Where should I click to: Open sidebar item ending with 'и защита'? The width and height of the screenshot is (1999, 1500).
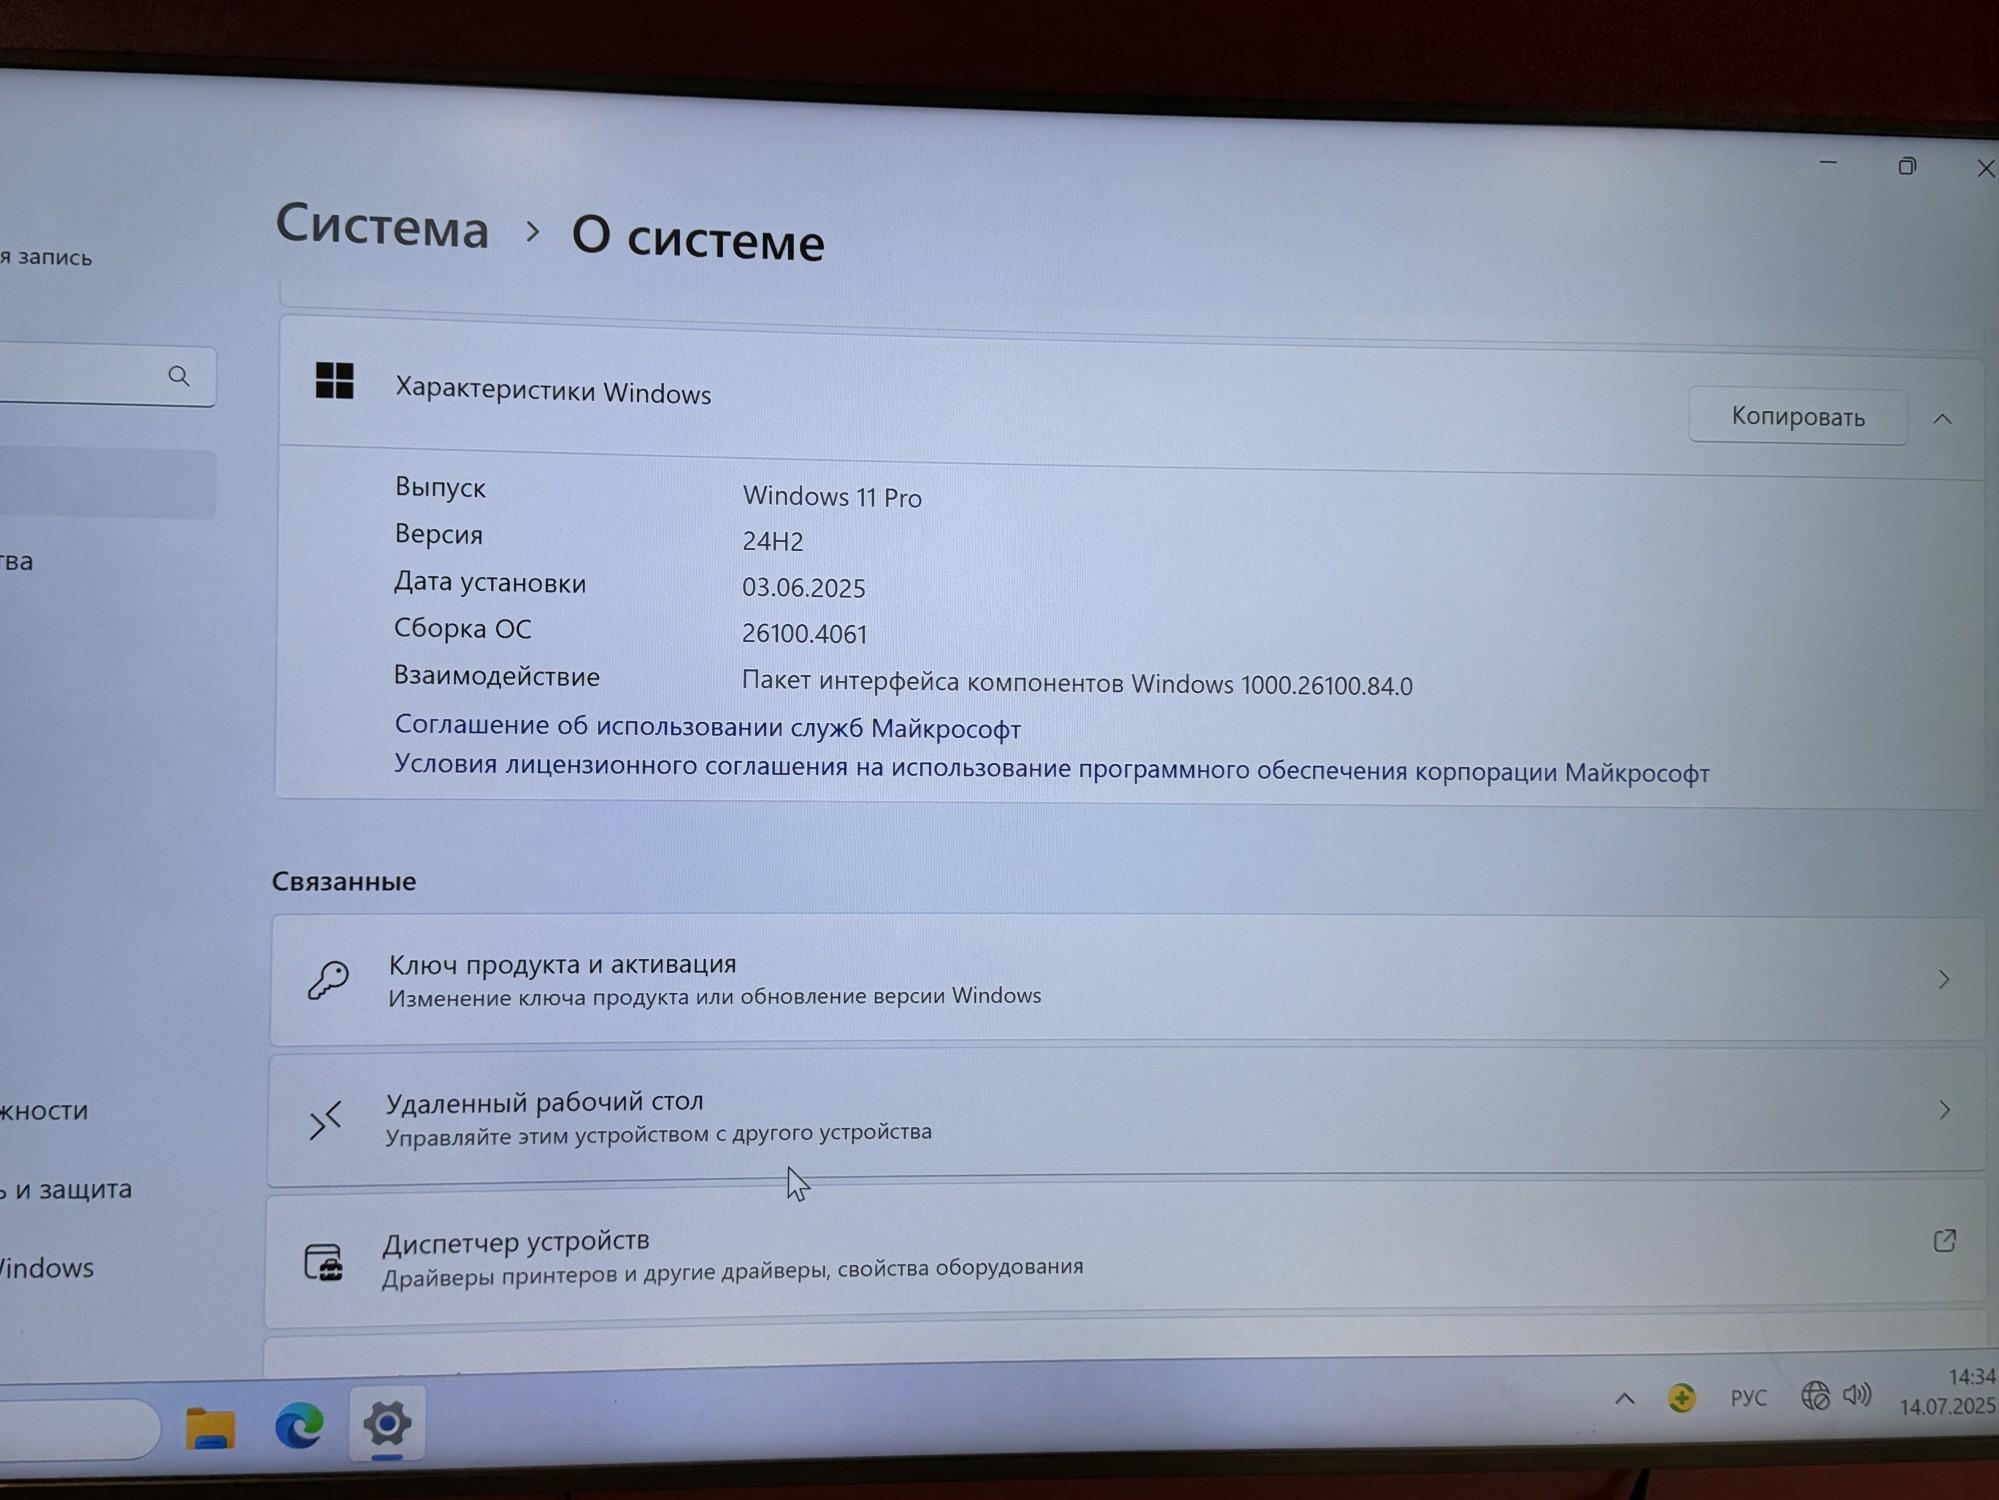(x=66, y=1190)
